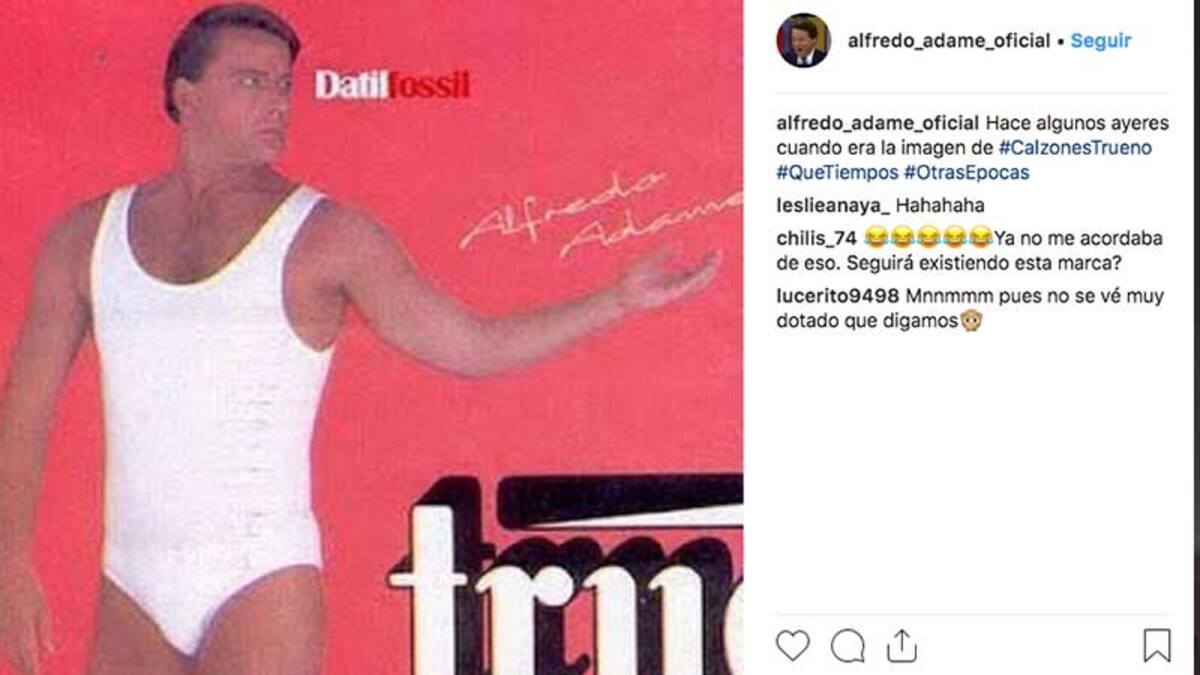Visit commenter chilis_74 profile

(x=817, y=238)
